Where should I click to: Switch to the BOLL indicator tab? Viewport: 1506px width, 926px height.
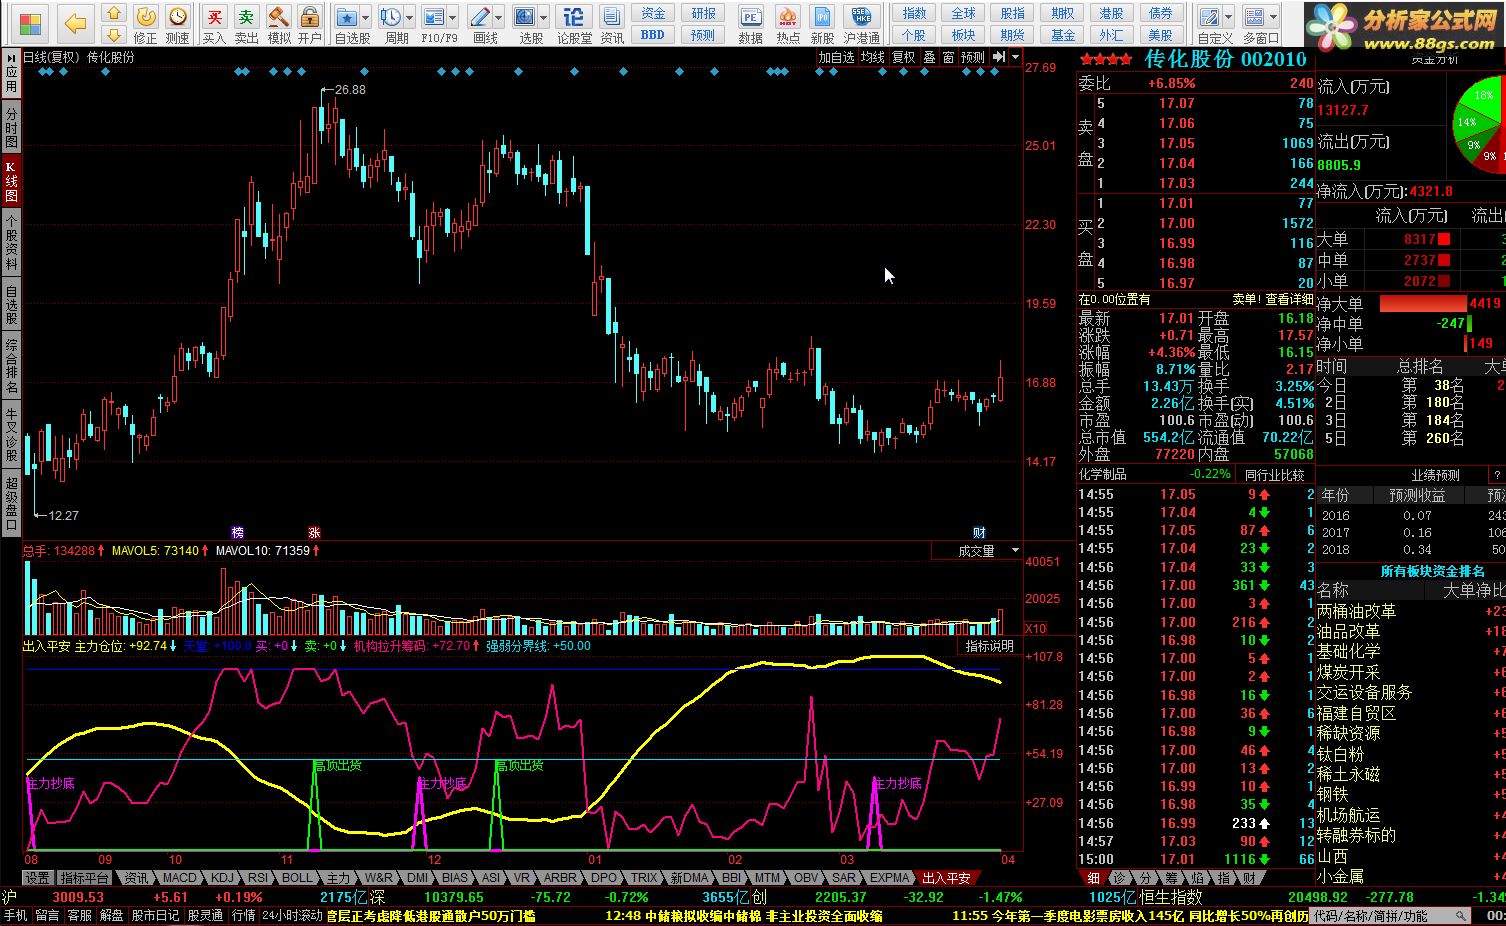pos(297,878)
